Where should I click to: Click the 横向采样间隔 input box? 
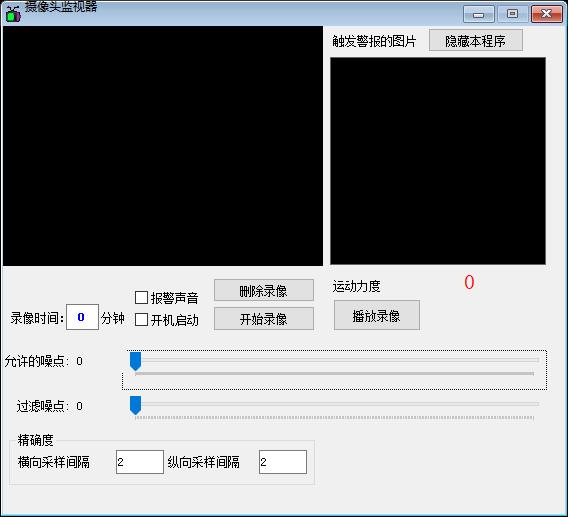140,462
